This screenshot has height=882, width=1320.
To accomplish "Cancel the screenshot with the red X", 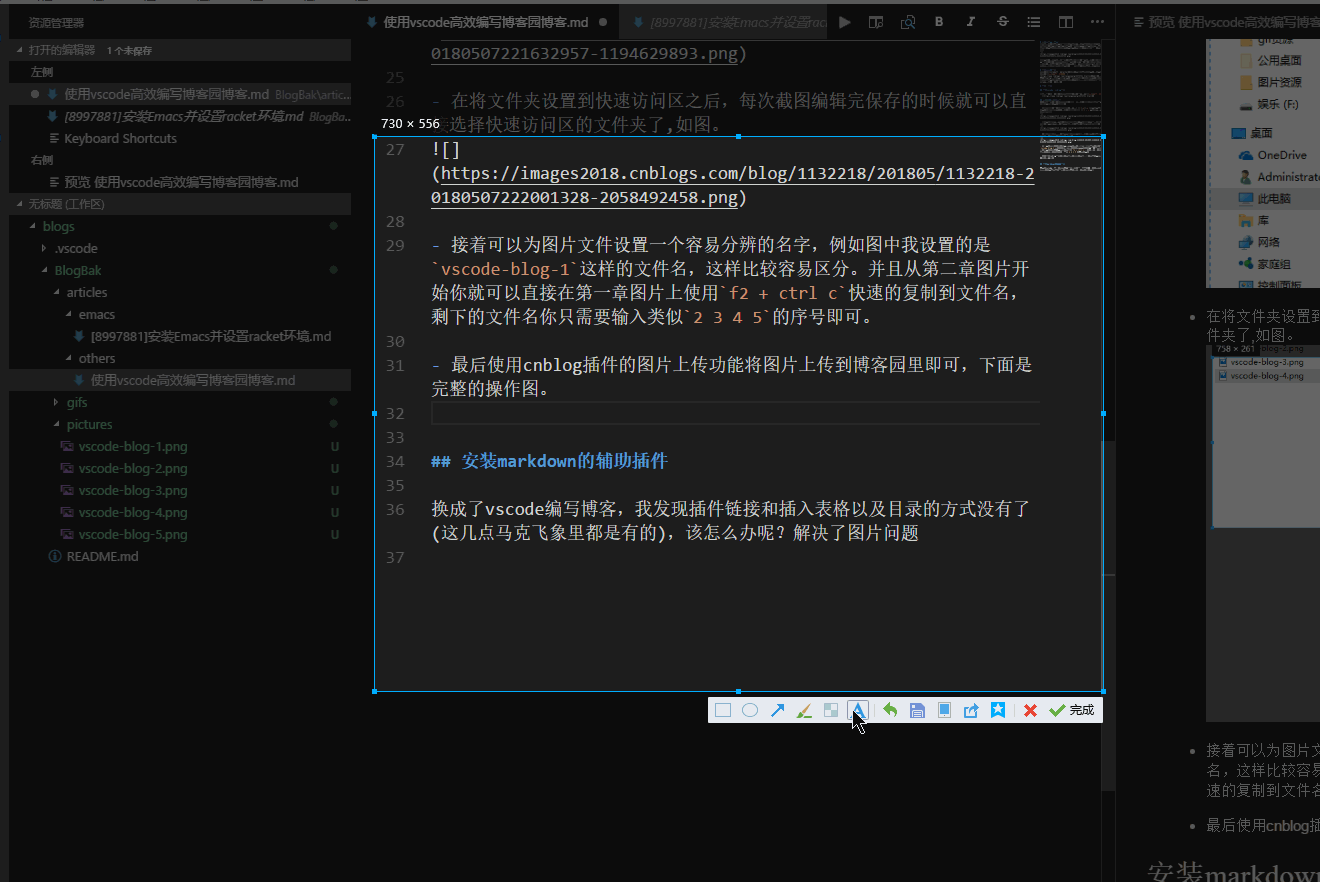I will coord(1030,710).
